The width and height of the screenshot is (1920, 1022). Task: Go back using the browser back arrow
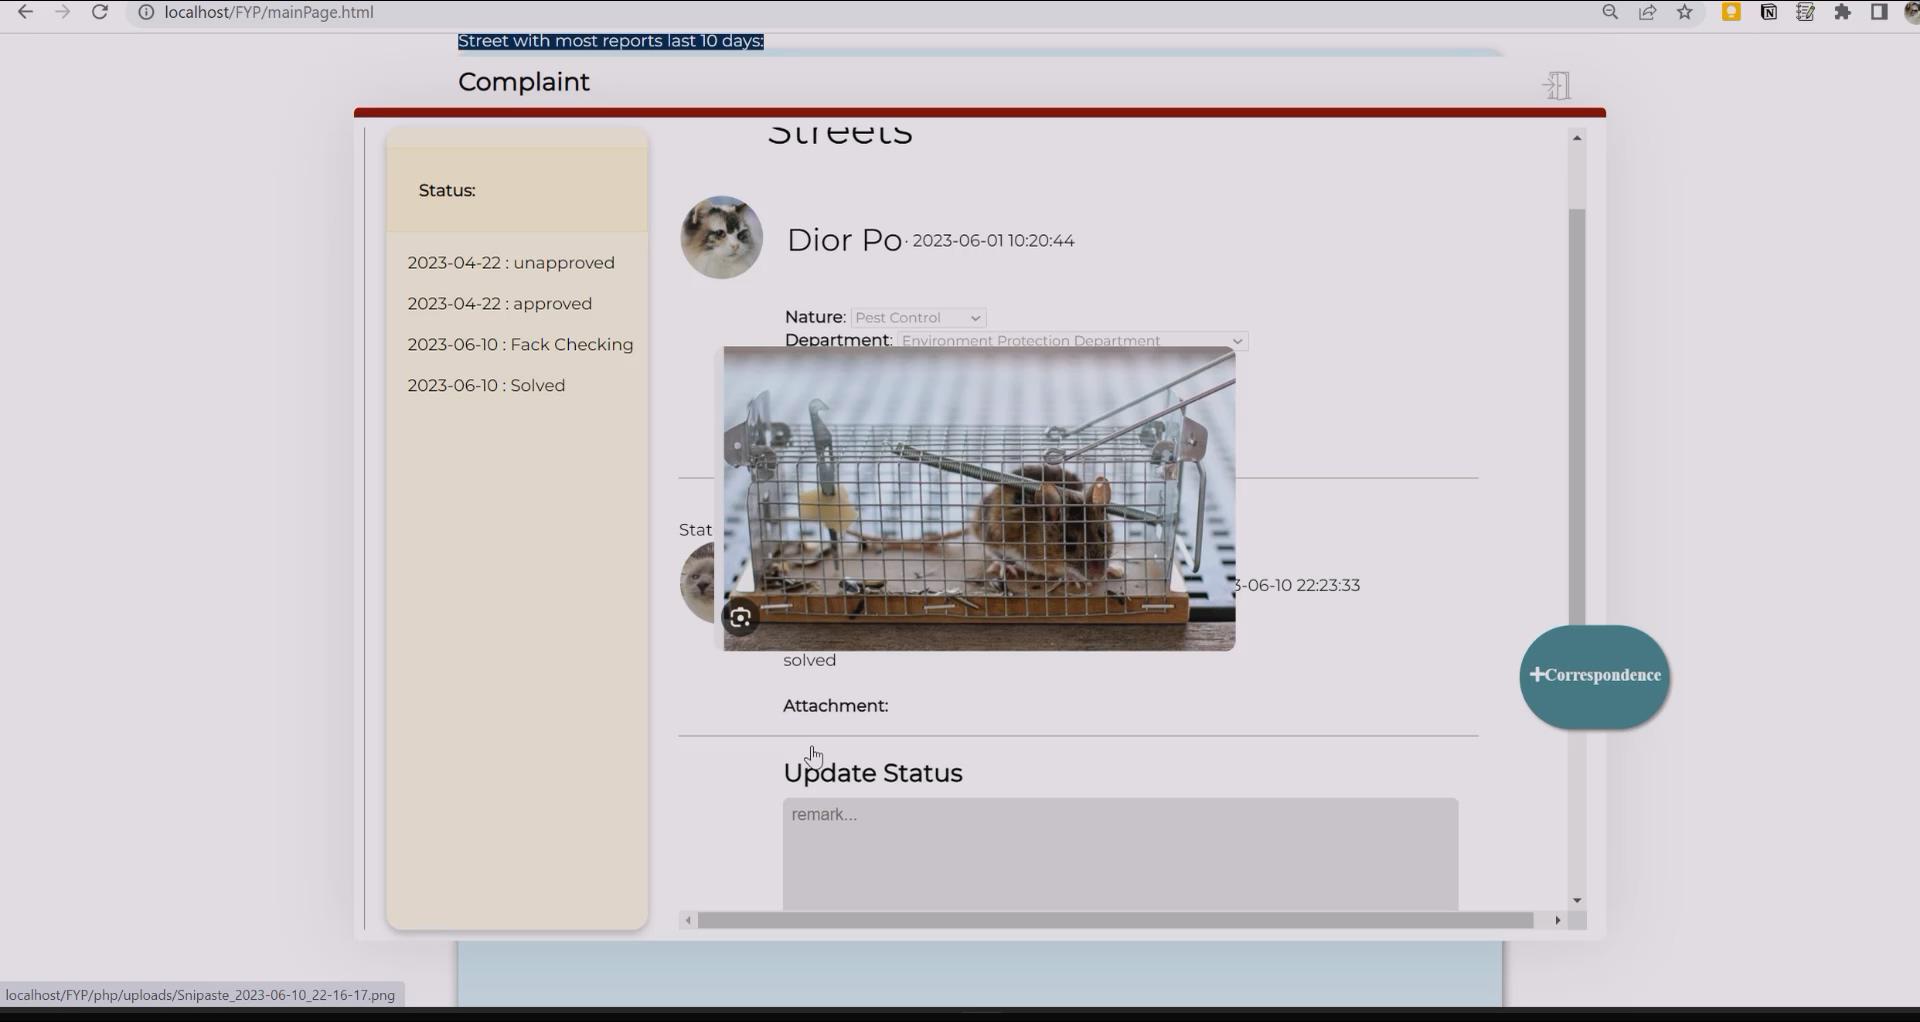pos(26,12)
